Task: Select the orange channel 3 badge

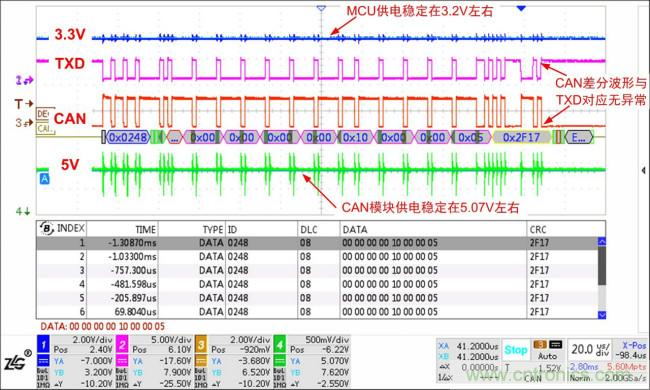Action: tap(201, 344)
